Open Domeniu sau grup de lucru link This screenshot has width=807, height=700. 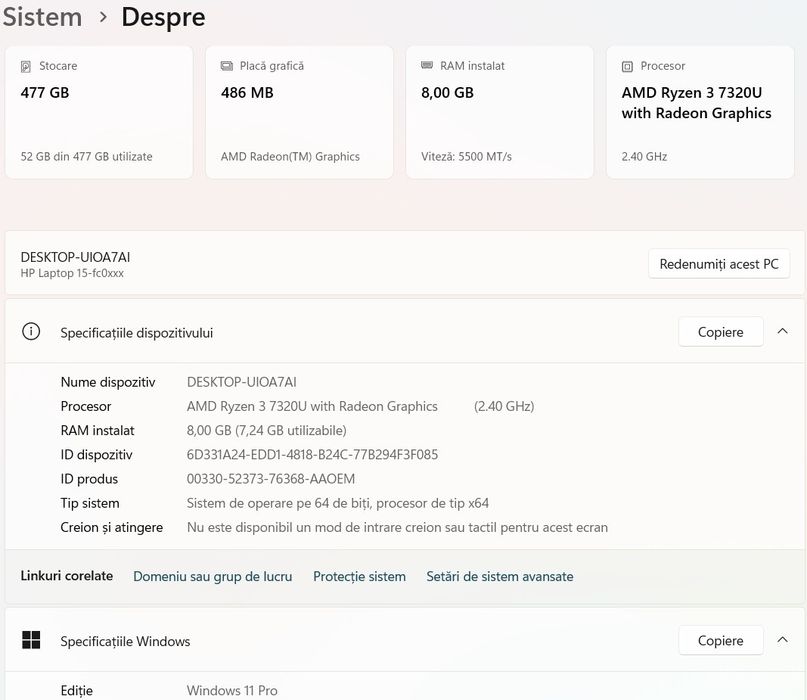tap(212, 576)
